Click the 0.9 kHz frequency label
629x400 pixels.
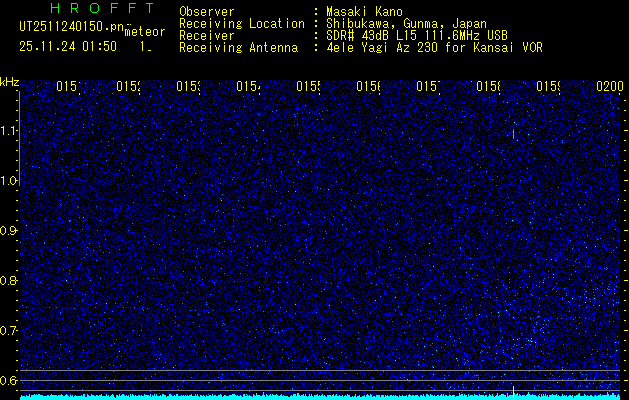pyautogui.click(x=8, y=231)
